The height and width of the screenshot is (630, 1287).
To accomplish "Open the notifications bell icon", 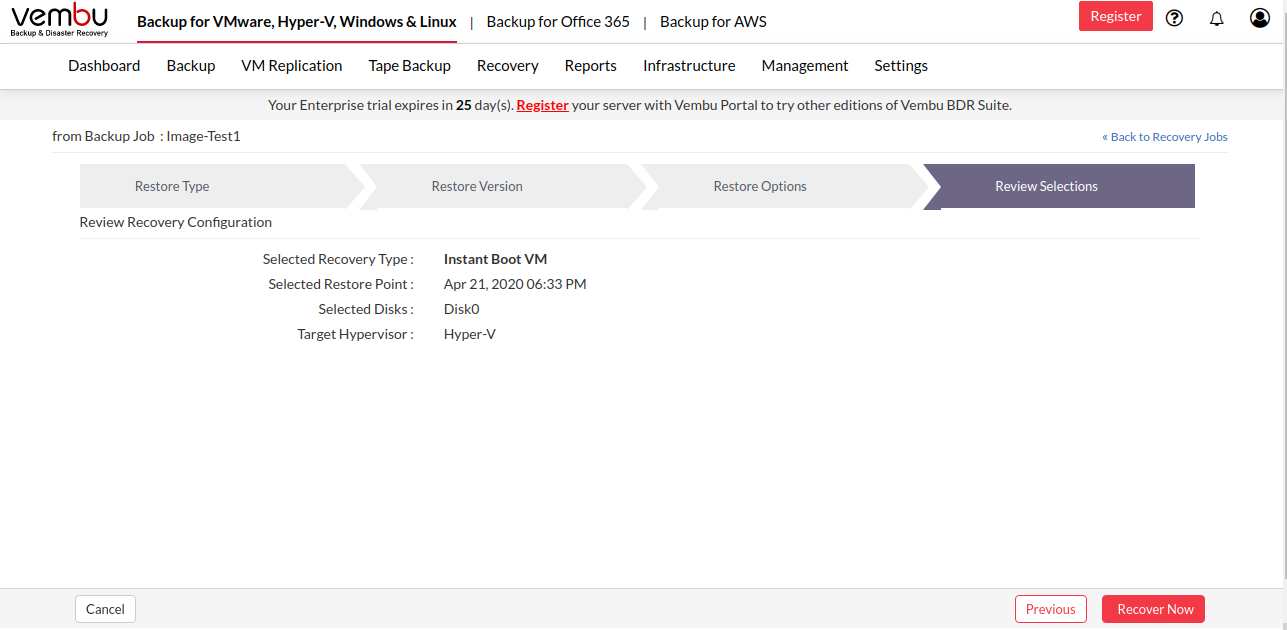I will click(1217, 18).
